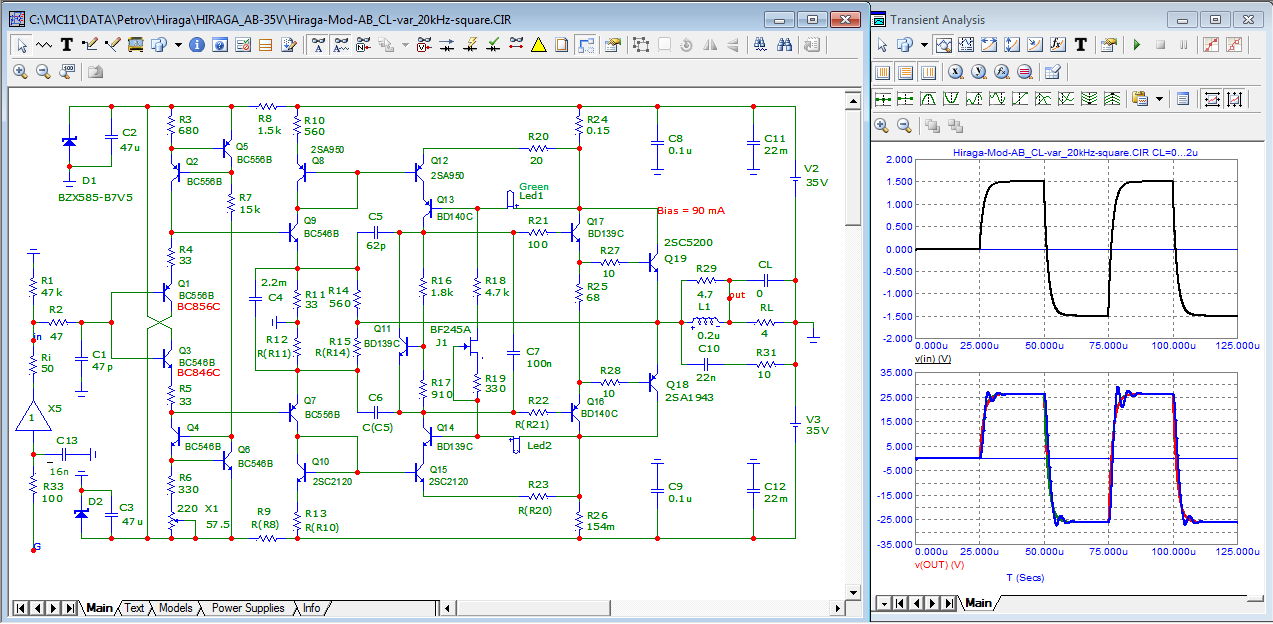Click the Info blue 'i' icon
This screenshot has width=1273, height=624.
197,45
